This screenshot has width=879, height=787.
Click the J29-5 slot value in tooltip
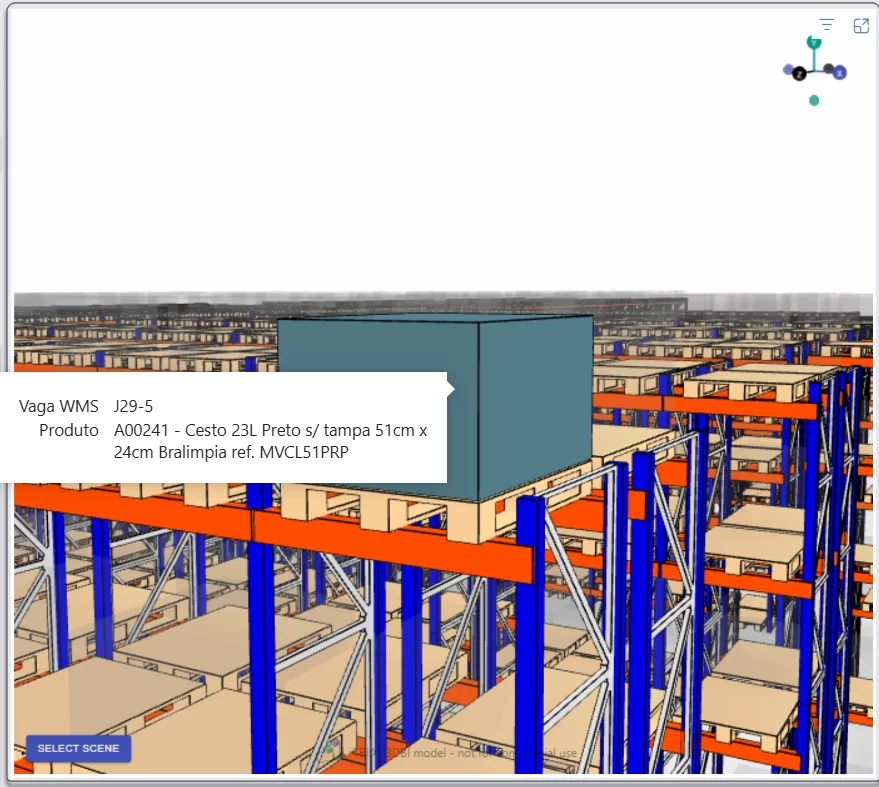(133, 406)
